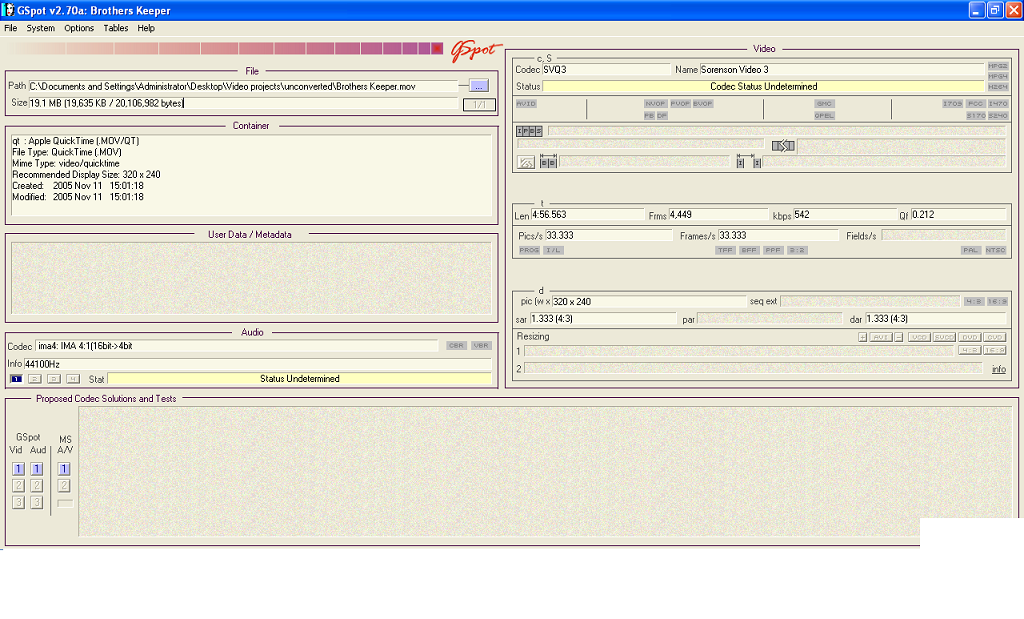Image resolution: width=1024 pixels, height=619 pixels.
Task: Click the TFF field order indicator
Action: (x=725, y=250)
